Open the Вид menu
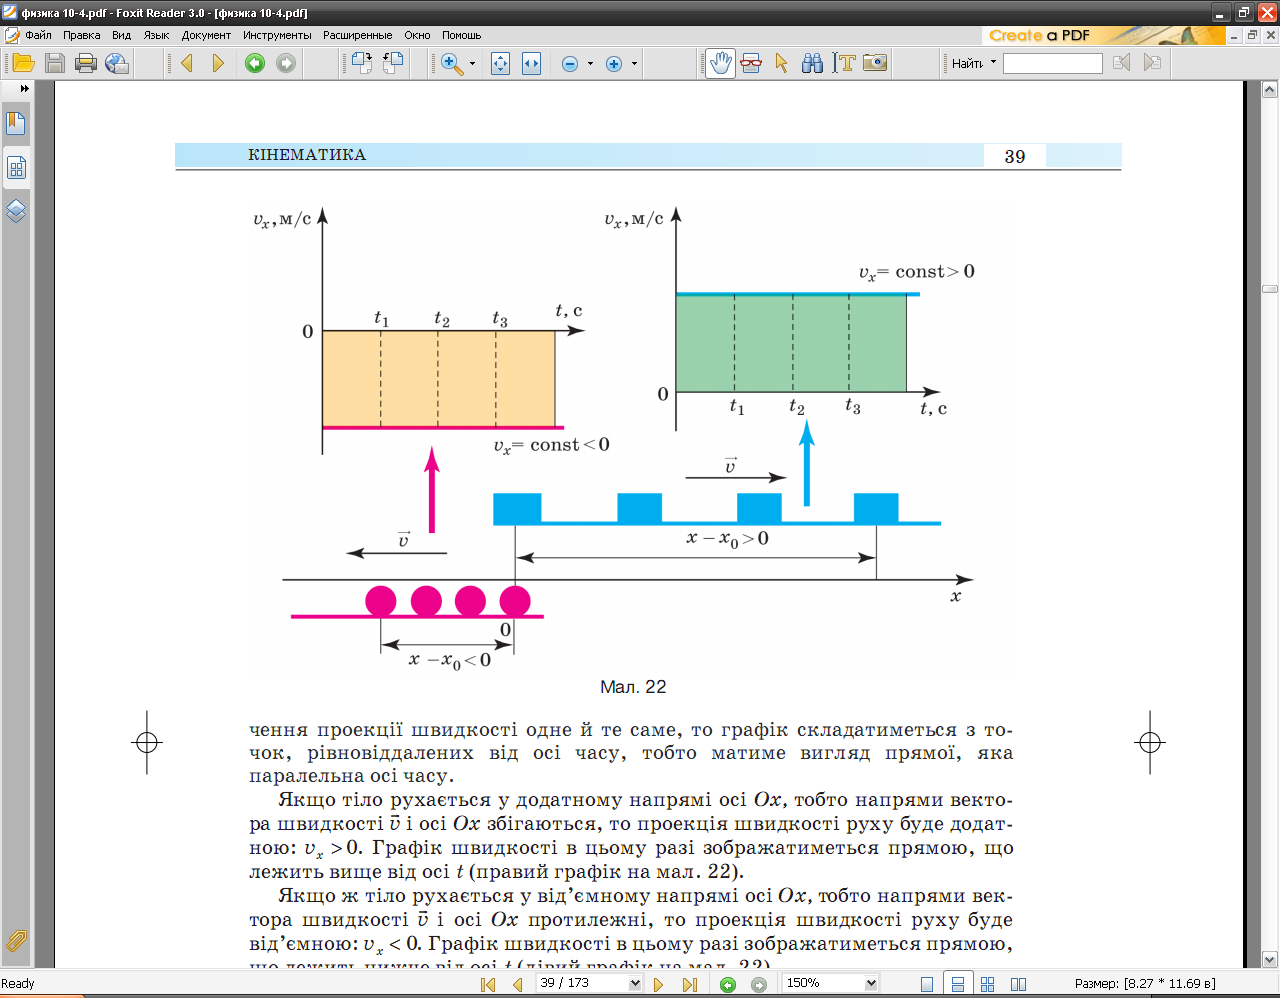 pos(121,35)
